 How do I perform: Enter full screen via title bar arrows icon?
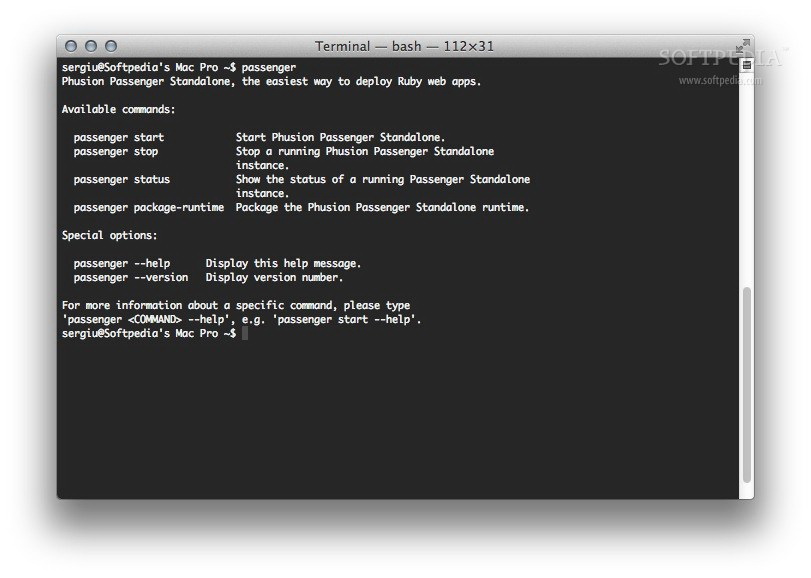(743, 45)
